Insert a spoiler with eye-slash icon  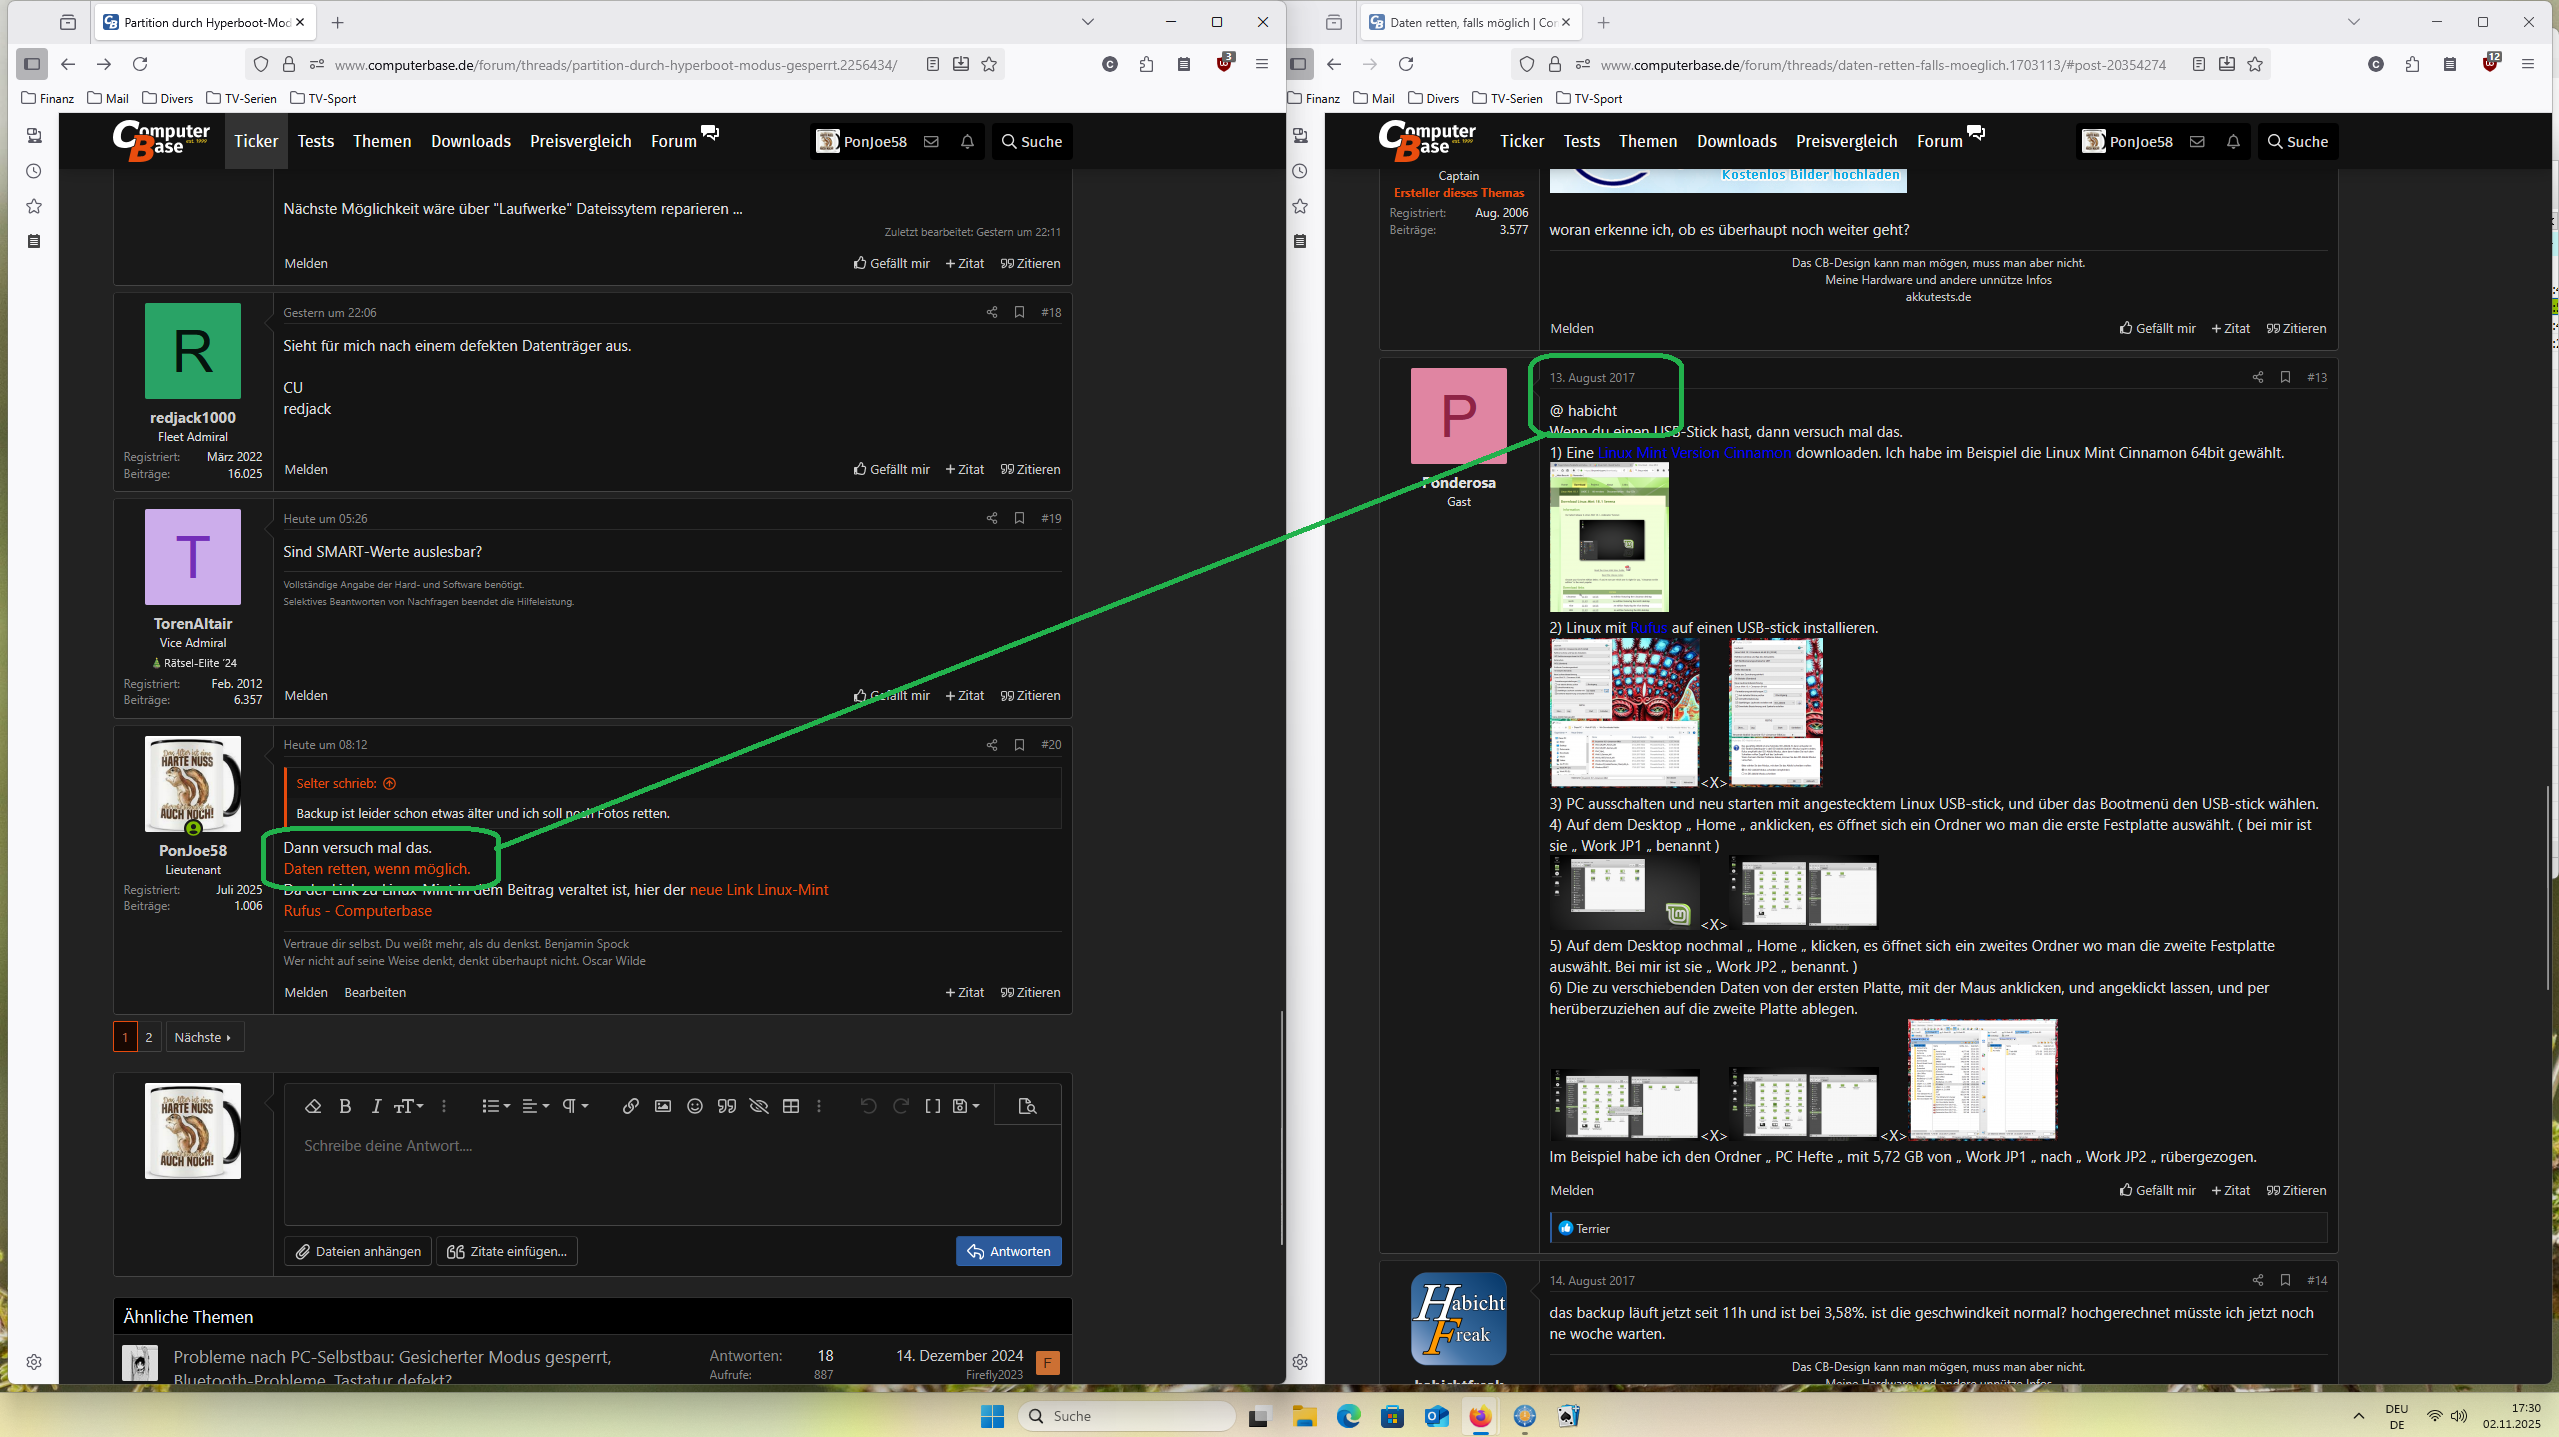click(x=759, y=1106)
